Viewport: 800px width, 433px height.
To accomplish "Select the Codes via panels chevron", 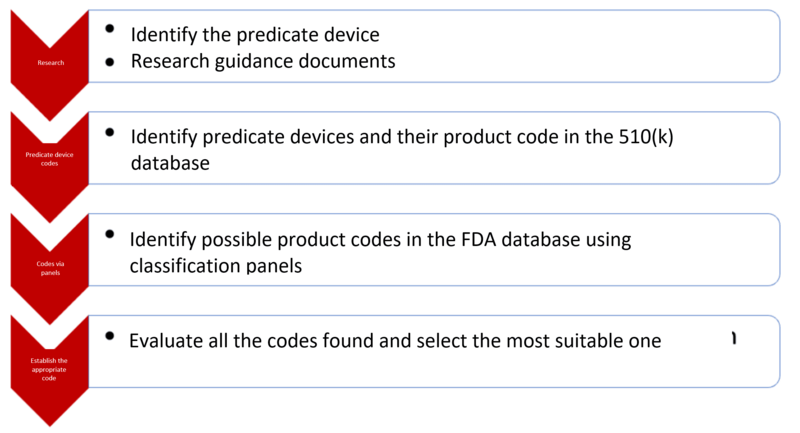I will [49, 268].
